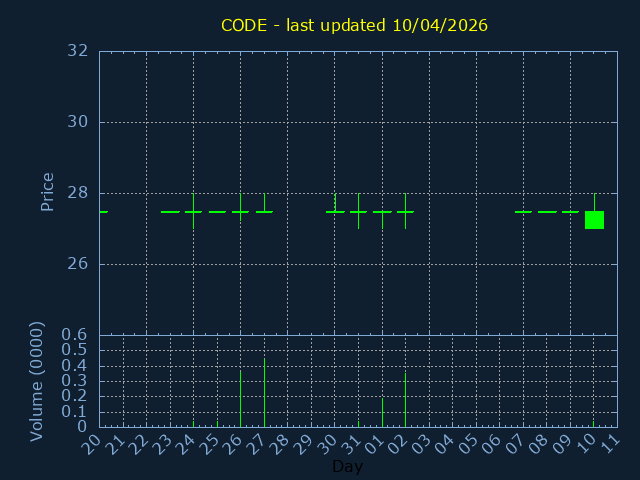Image resolution: width=640 pixels, height=480 pixels.
Task: Click the day axis label 11
Action: (x=610, y=444)
